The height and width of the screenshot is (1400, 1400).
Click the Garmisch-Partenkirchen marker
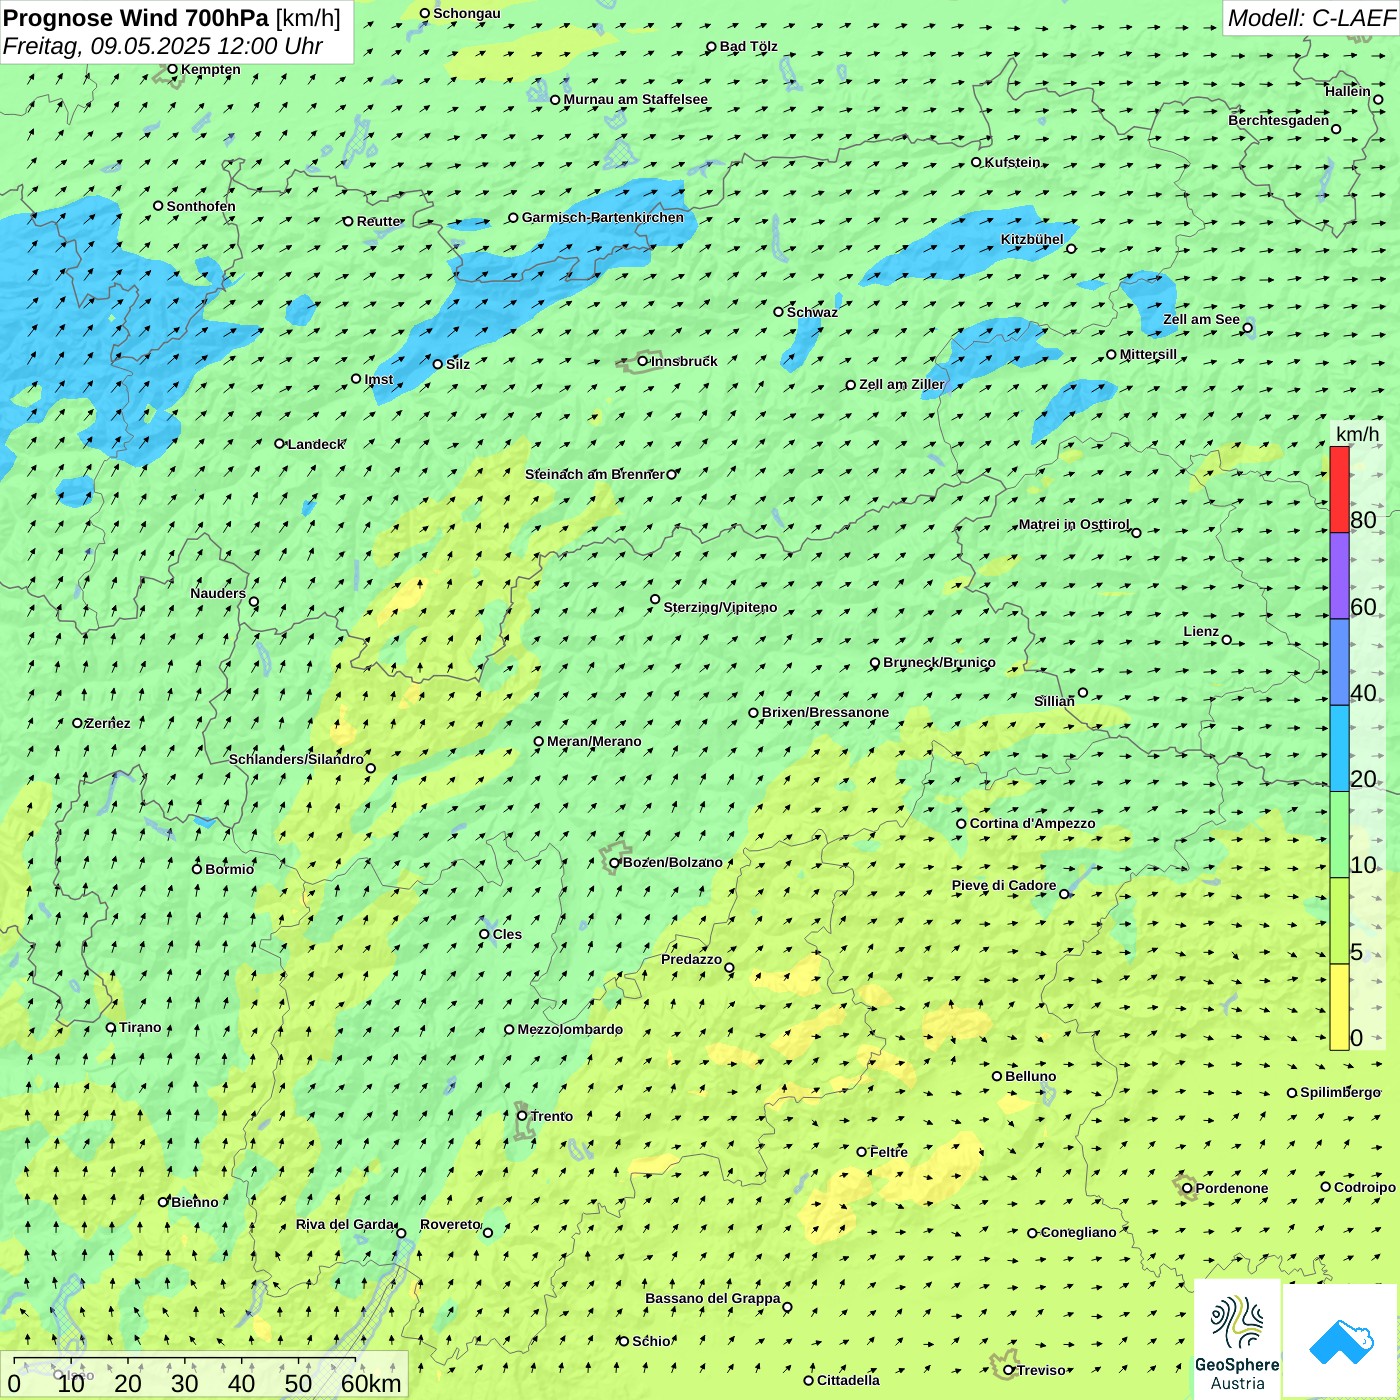coord(513,217)
